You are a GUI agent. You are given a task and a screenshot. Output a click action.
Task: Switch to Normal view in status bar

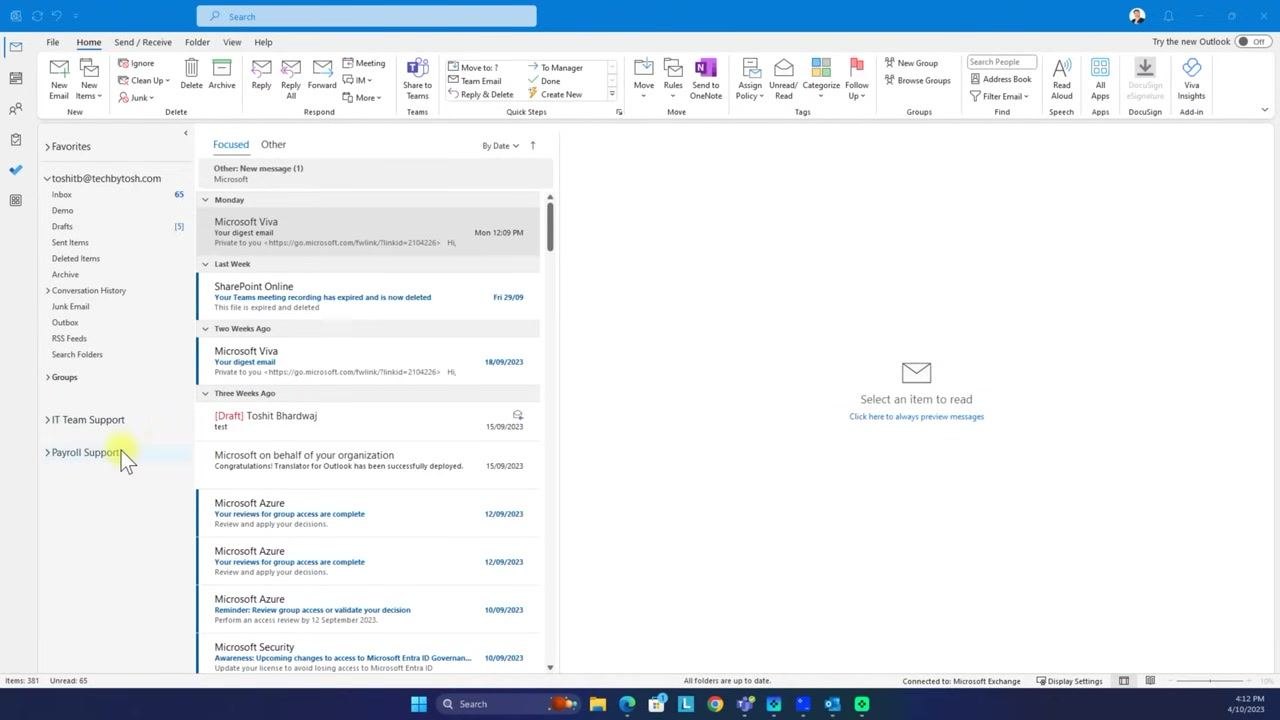[x=1124, y=681]
